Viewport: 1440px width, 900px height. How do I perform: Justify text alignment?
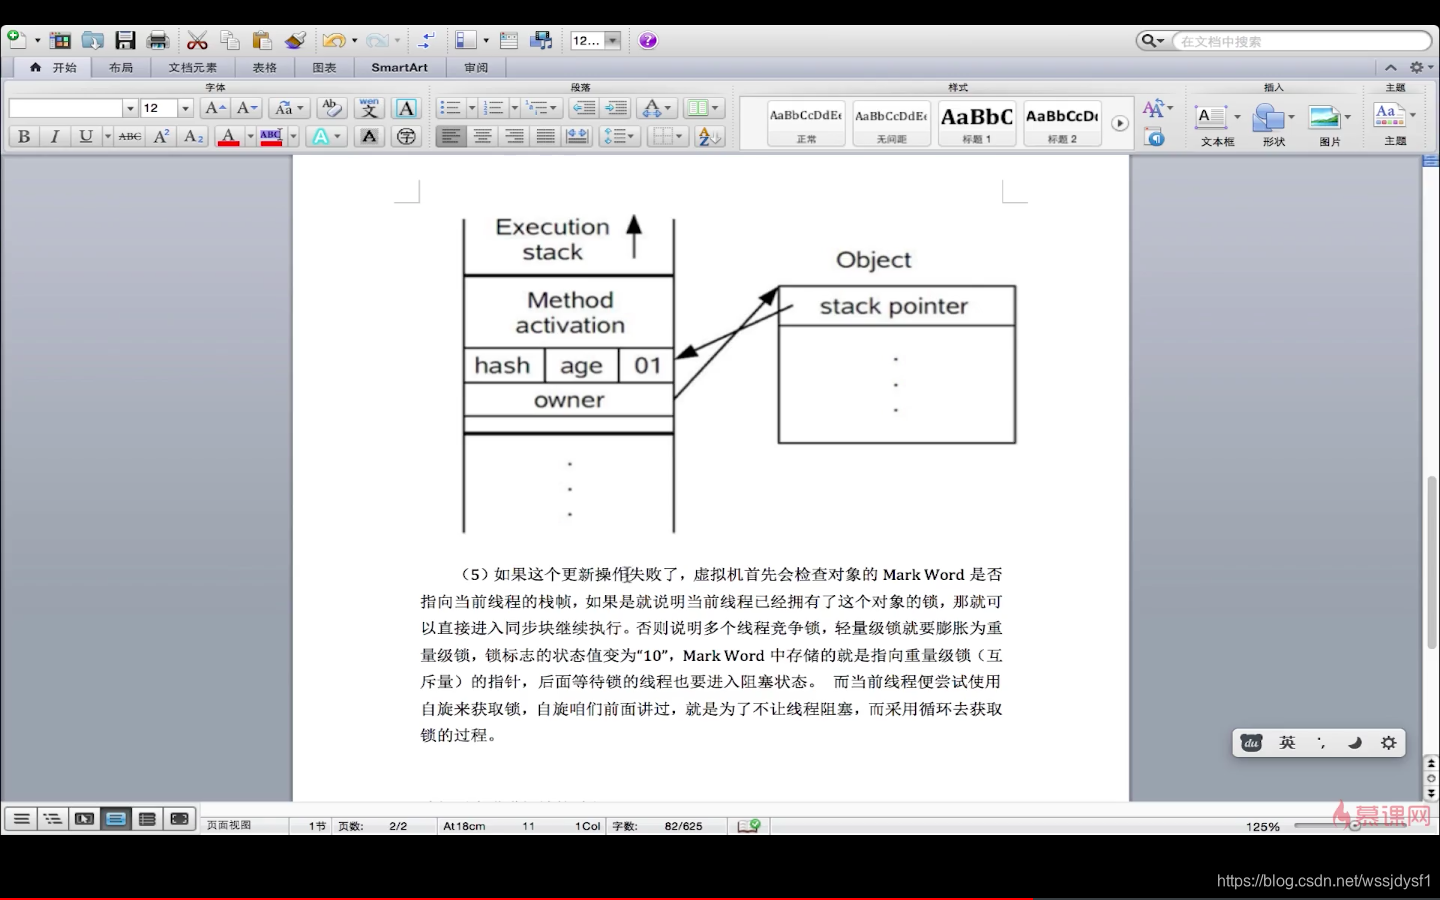(546, 136)
